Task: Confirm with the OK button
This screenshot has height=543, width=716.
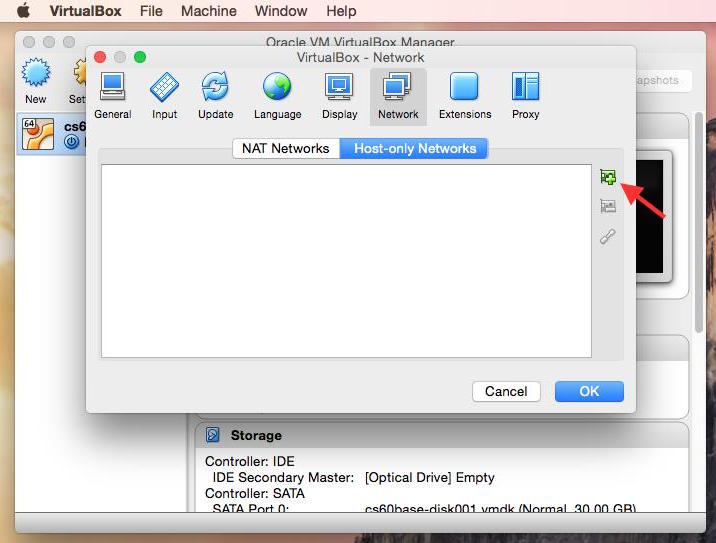Action: [x=589, y=391]
